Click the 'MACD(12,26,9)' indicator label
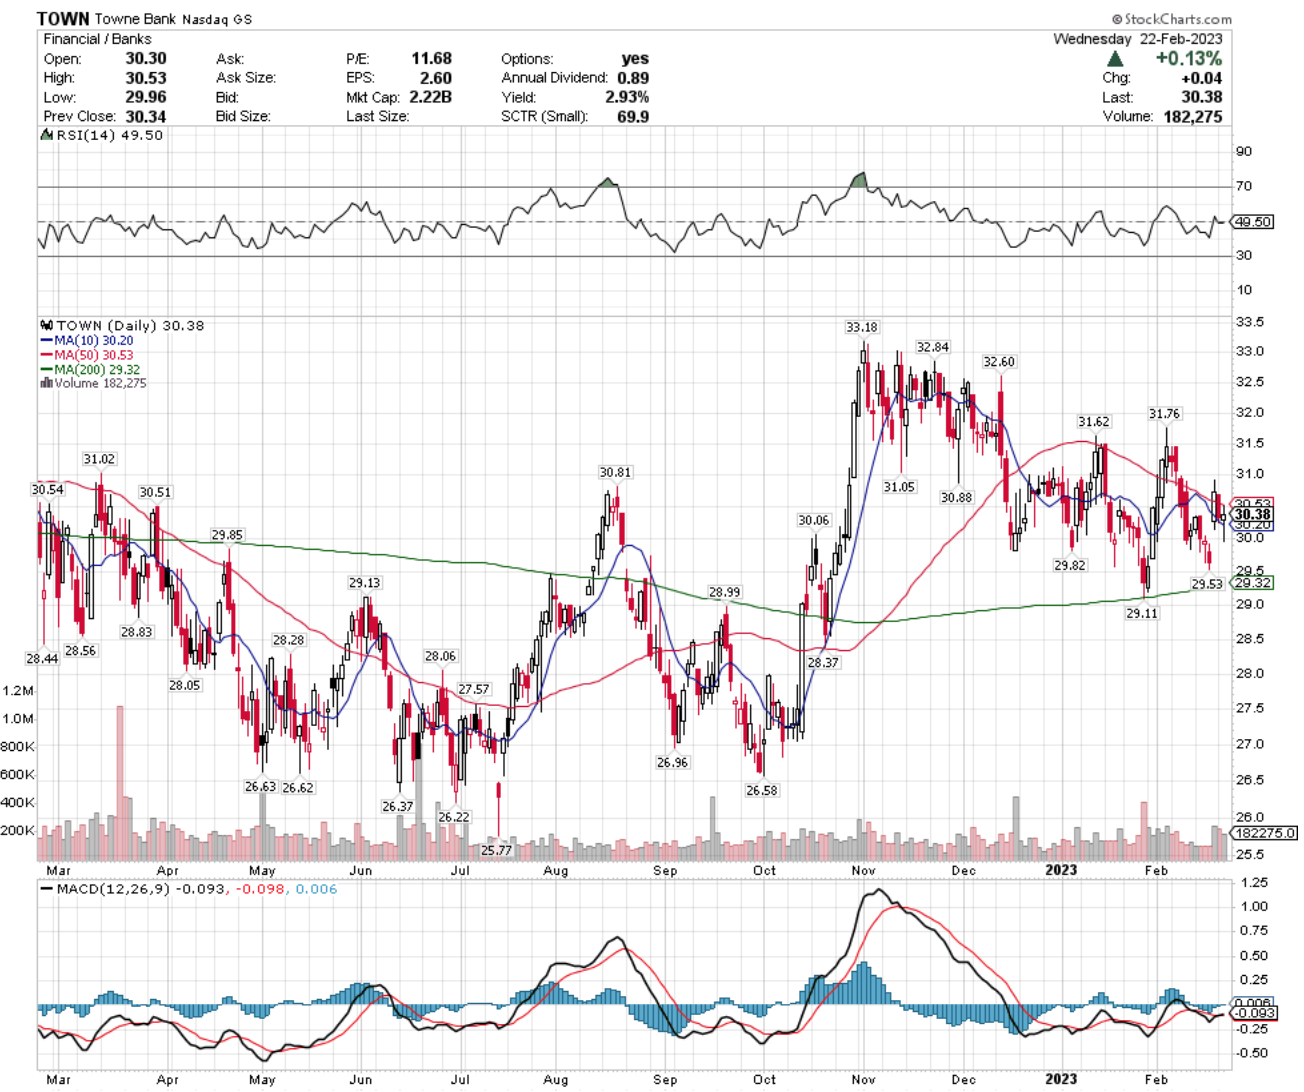 pyautogui.click(x=113, y=889)
